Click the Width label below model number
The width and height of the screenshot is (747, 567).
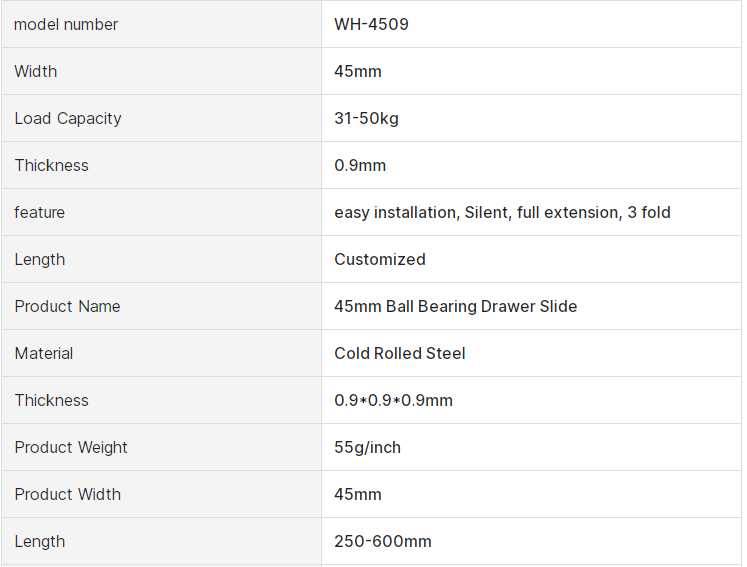[x=36, y=71]
